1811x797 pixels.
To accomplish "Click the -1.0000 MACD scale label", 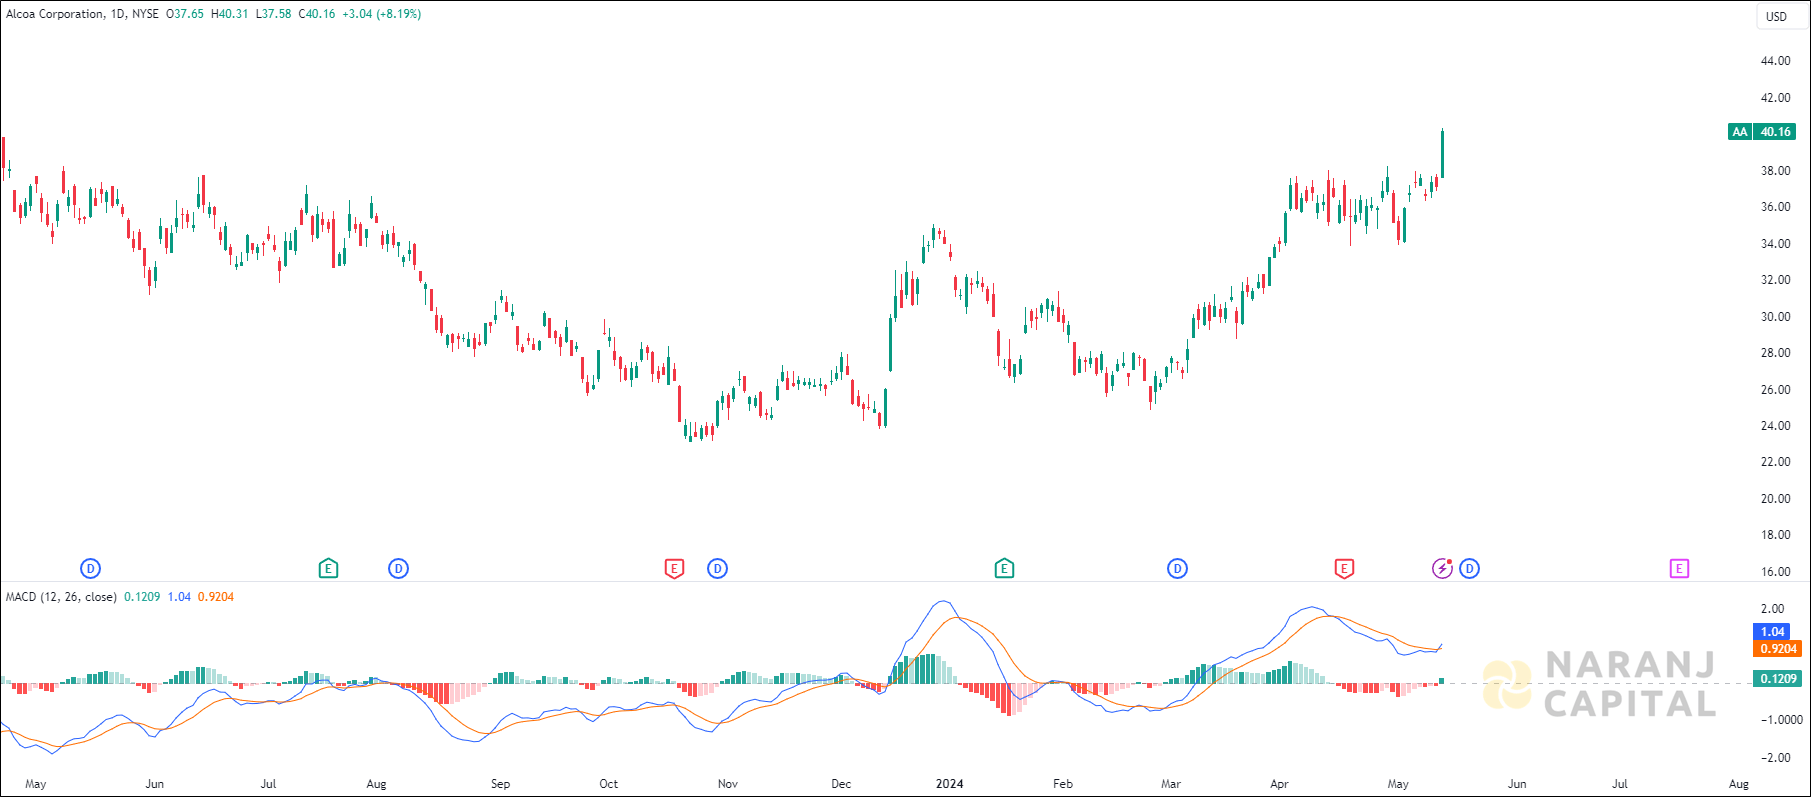I will coord(1781,720).
